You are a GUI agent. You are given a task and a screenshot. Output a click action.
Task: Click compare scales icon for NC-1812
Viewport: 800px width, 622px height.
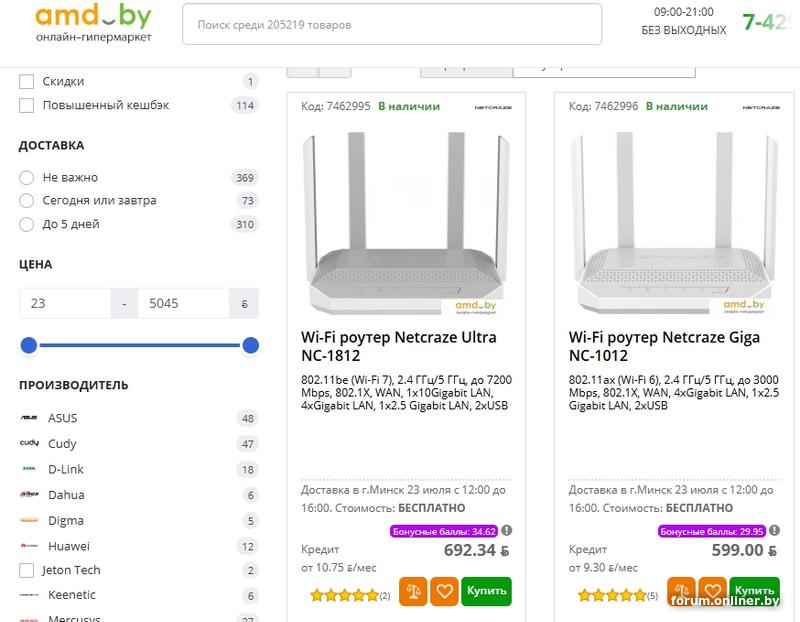[x=413, y=591]
